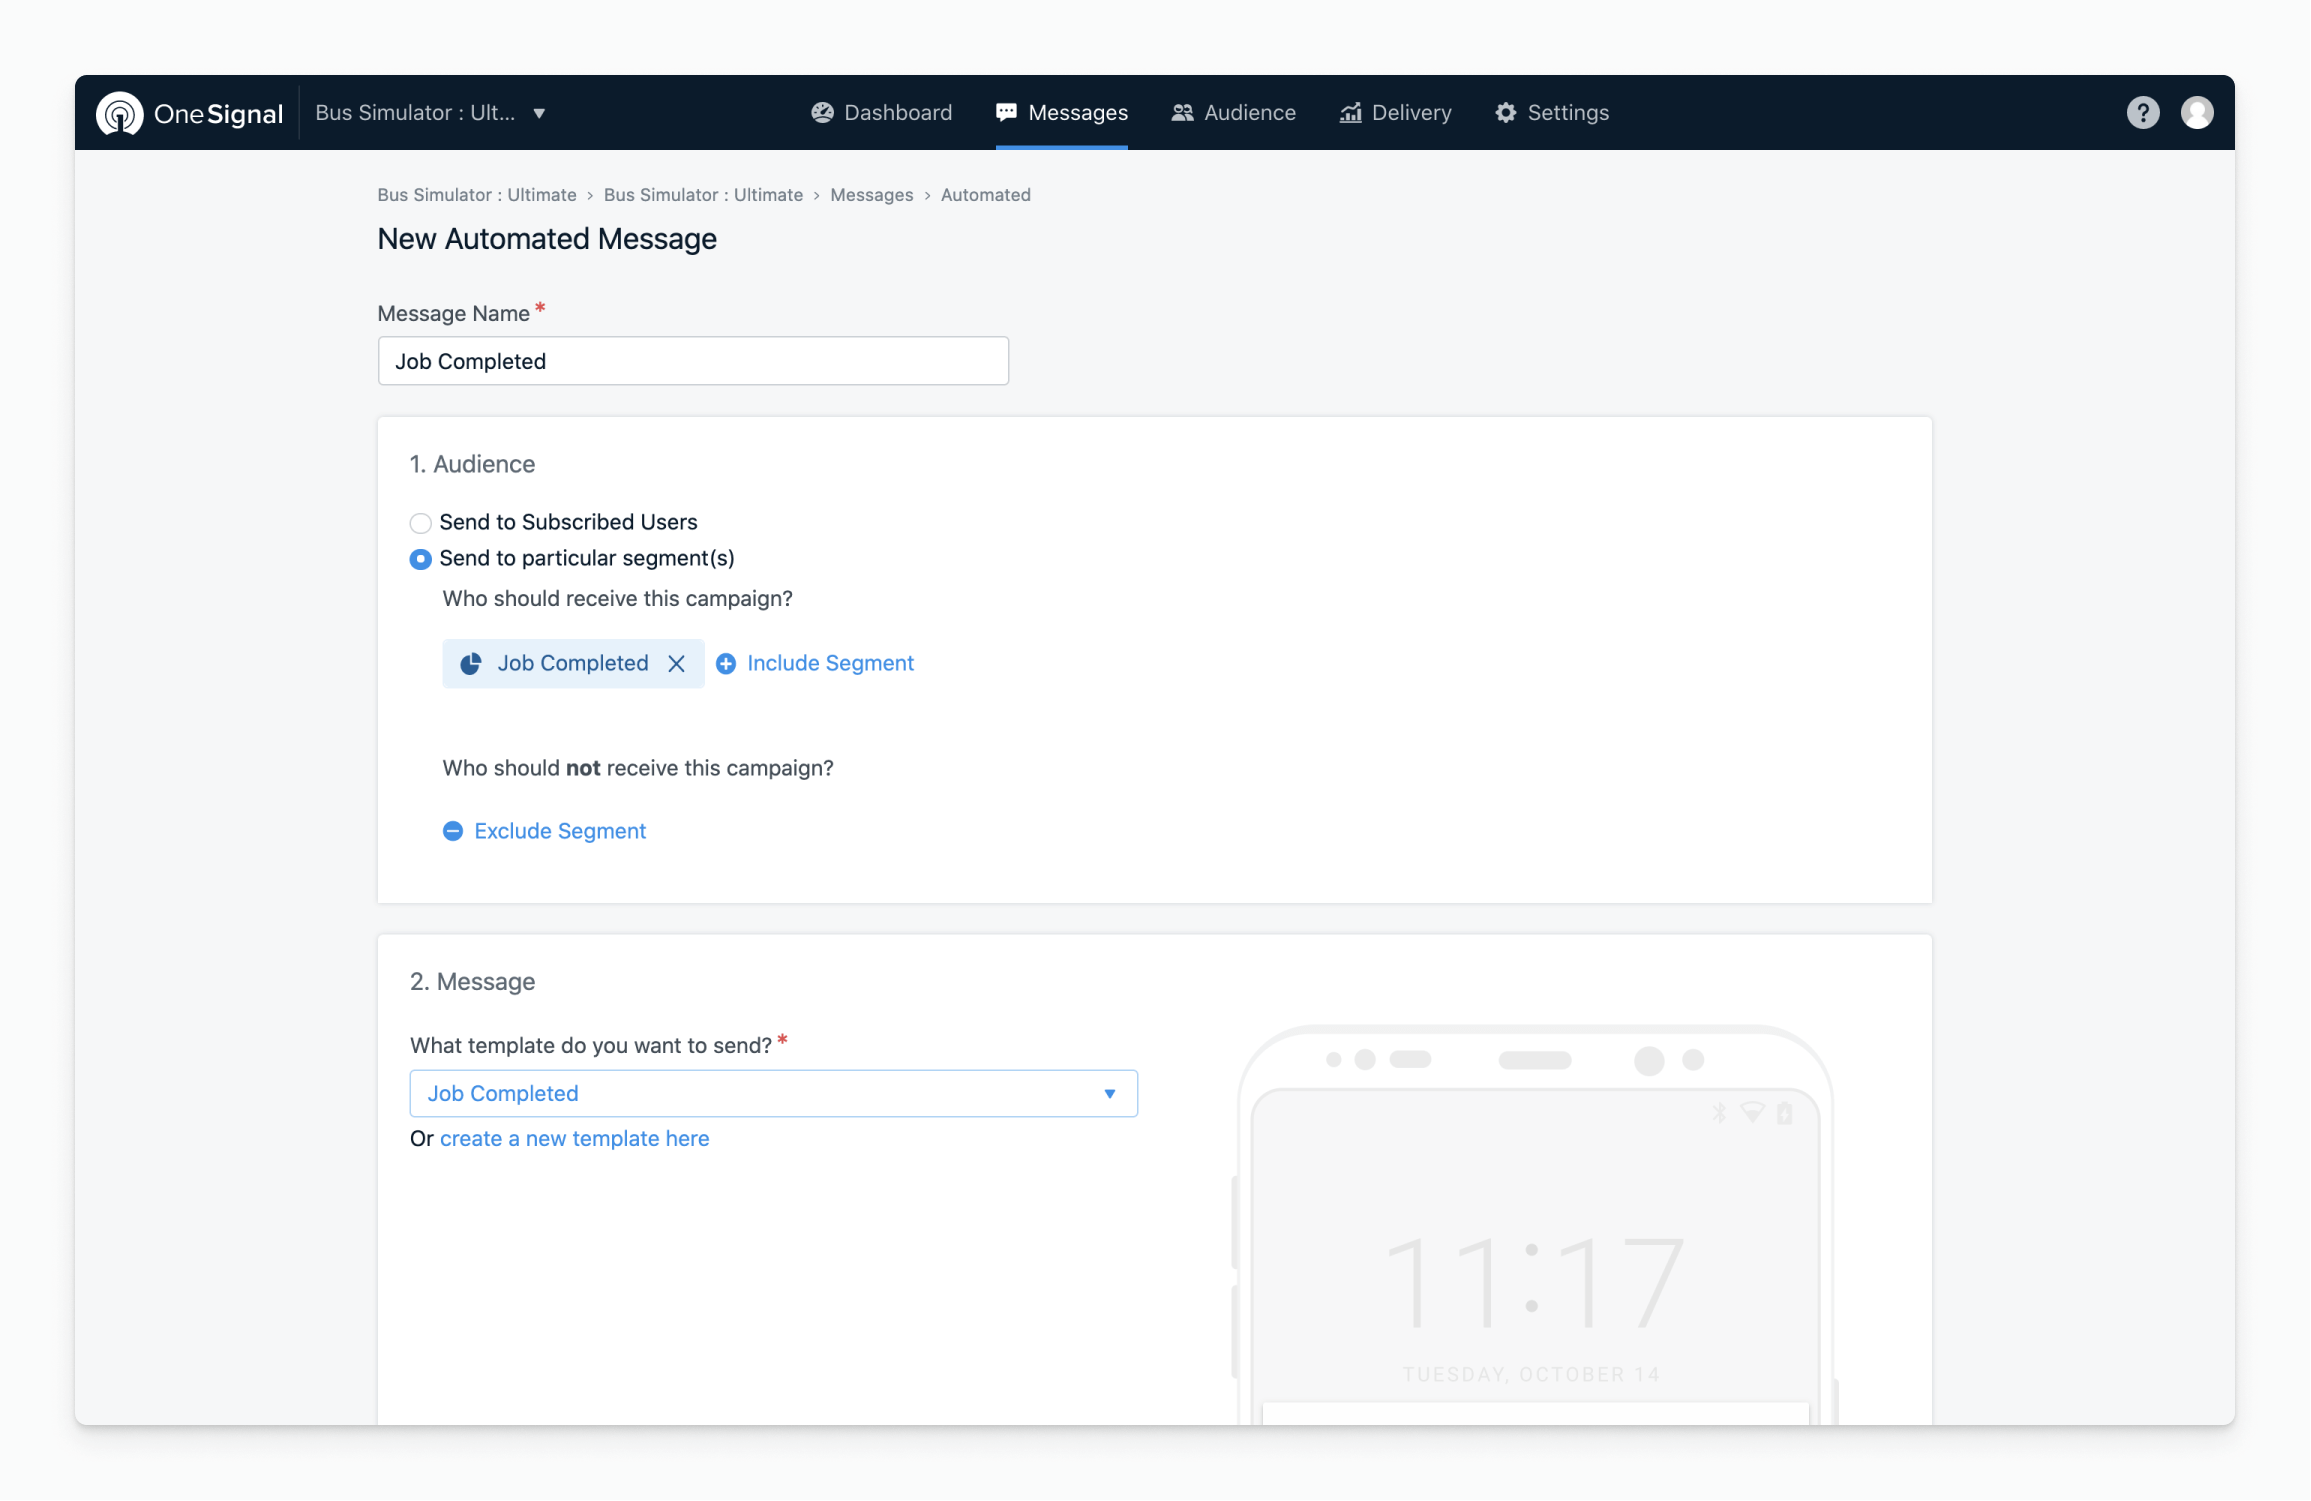Click the Include Segment link
2311x1501 pixels.
(829, 663)
